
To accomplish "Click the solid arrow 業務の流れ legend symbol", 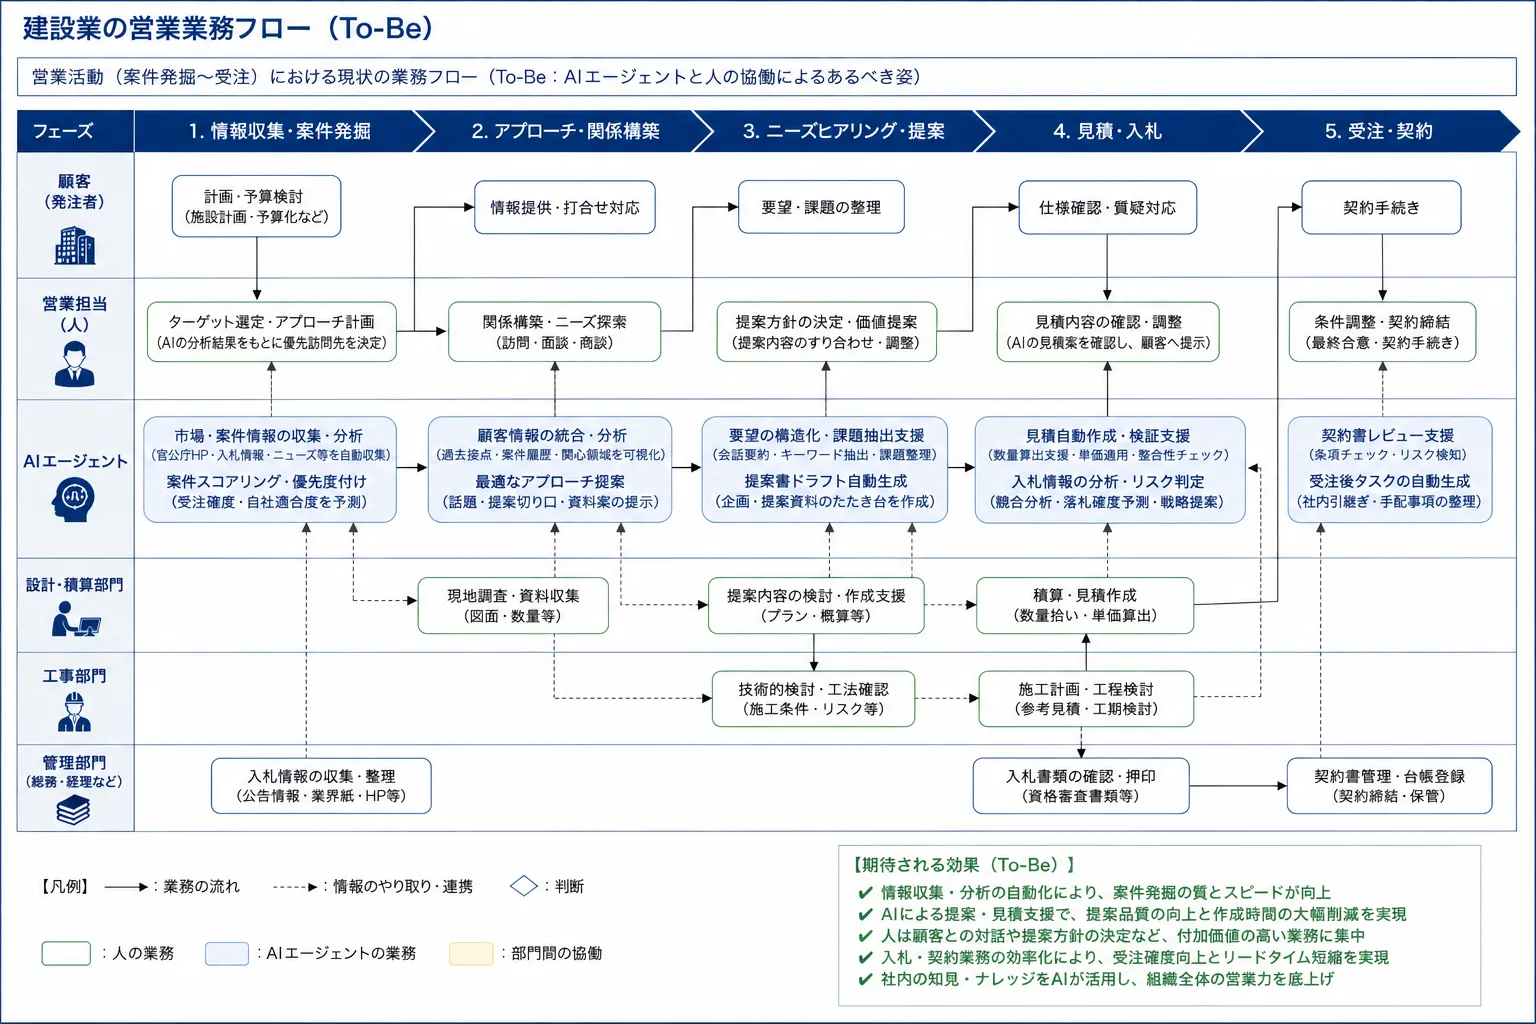I will pos(127,887).
